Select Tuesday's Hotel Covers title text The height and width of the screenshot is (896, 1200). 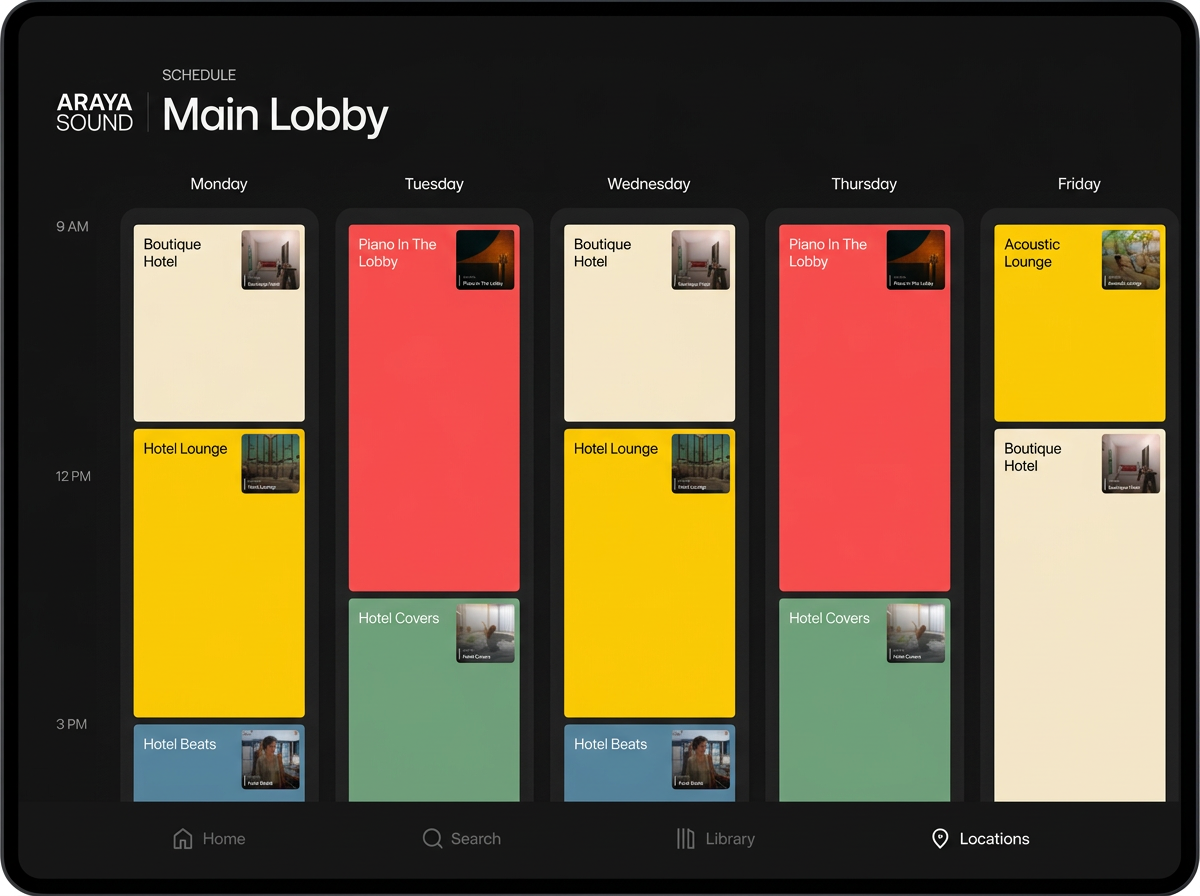point(399,618)
